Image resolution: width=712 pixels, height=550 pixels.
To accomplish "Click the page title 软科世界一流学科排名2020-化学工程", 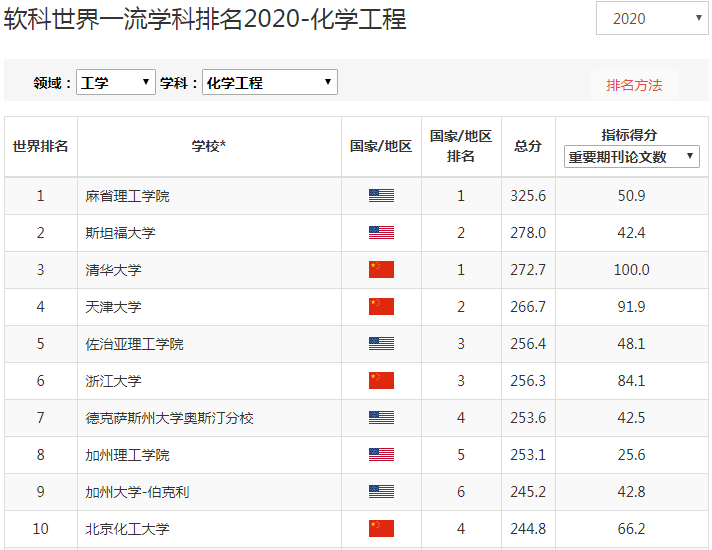I will point(205,19).
